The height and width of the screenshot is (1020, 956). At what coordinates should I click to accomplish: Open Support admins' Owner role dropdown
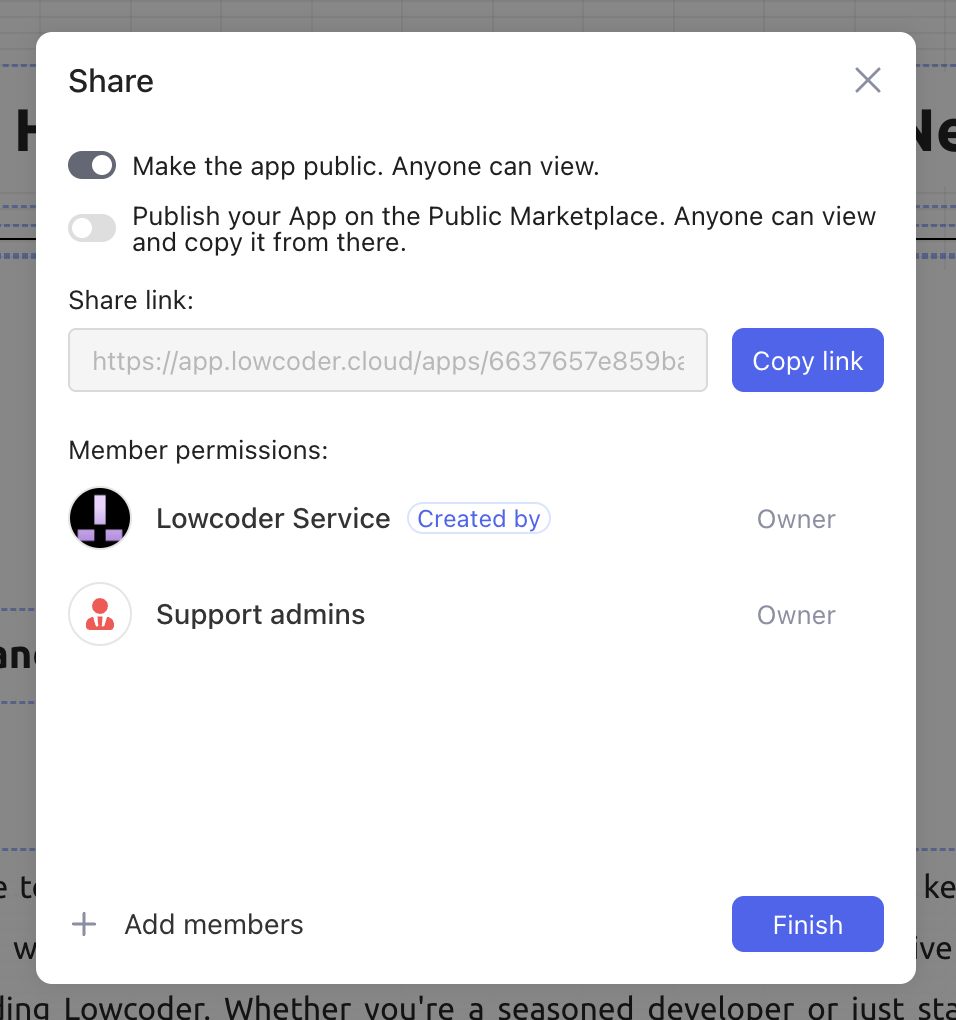(796, 615)
